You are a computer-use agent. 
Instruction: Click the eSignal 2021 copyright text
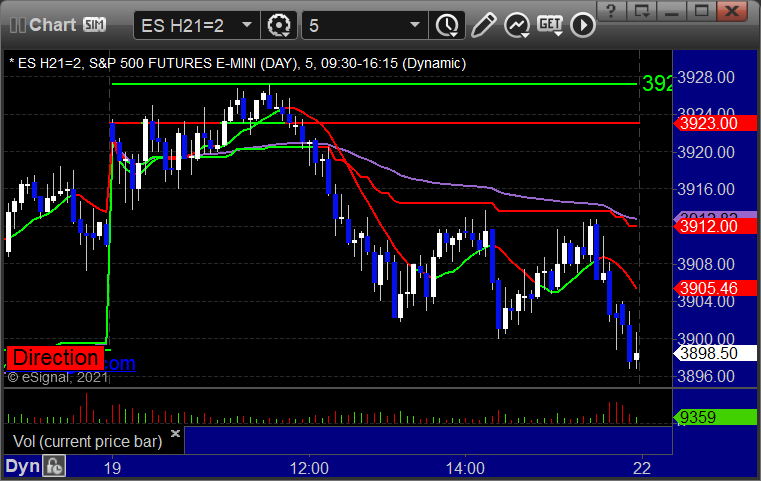click(57, 377)
